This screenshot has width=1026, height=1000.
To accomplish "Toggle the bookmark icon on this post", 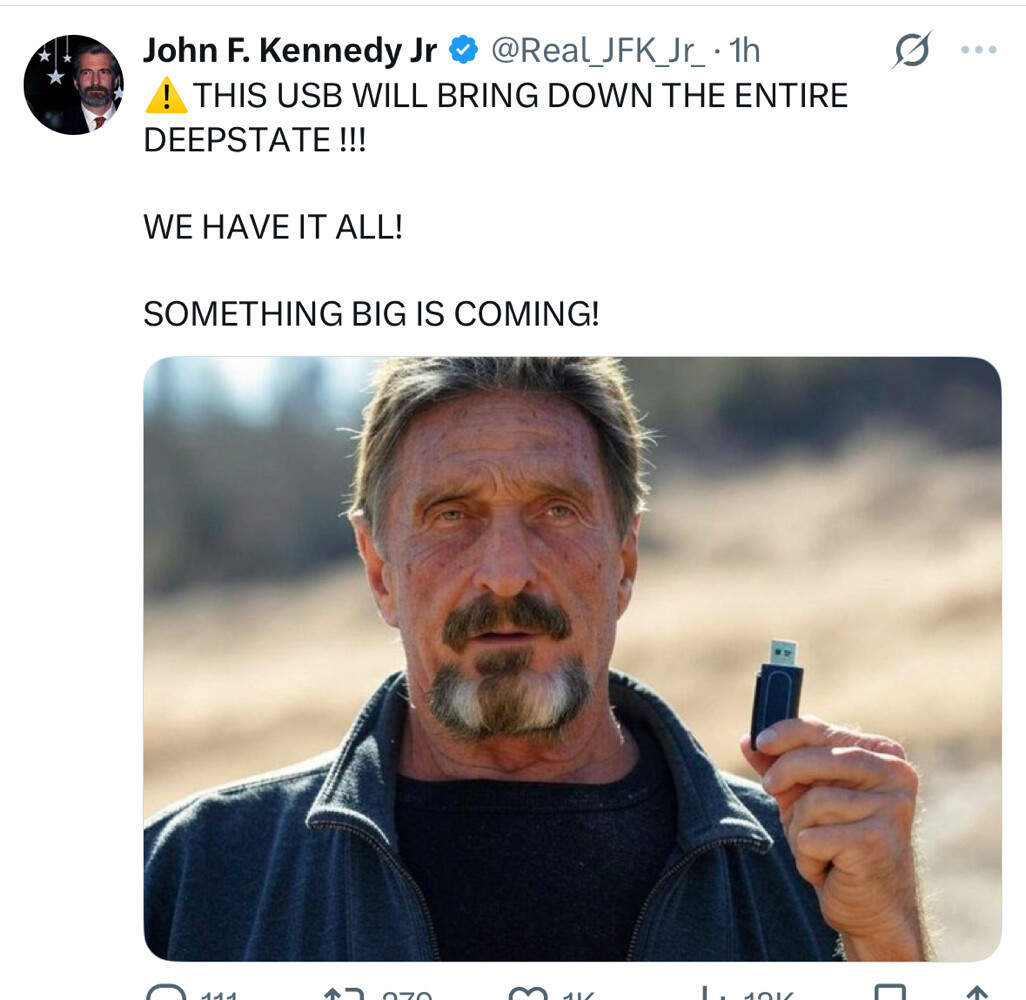I will [x=889, y=994].
